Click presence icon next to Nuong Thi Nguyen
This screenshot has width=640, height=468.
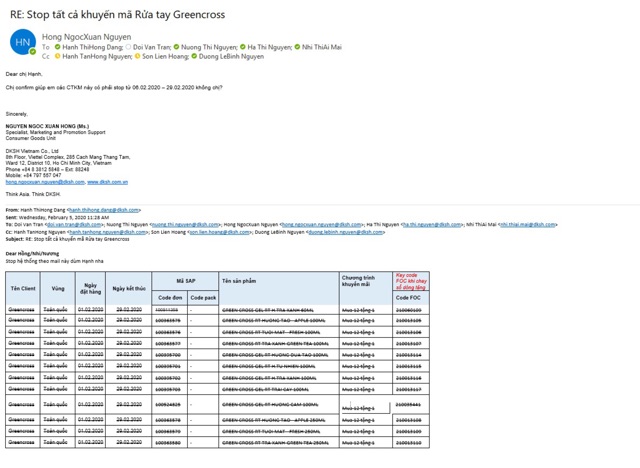click(177, 47)
